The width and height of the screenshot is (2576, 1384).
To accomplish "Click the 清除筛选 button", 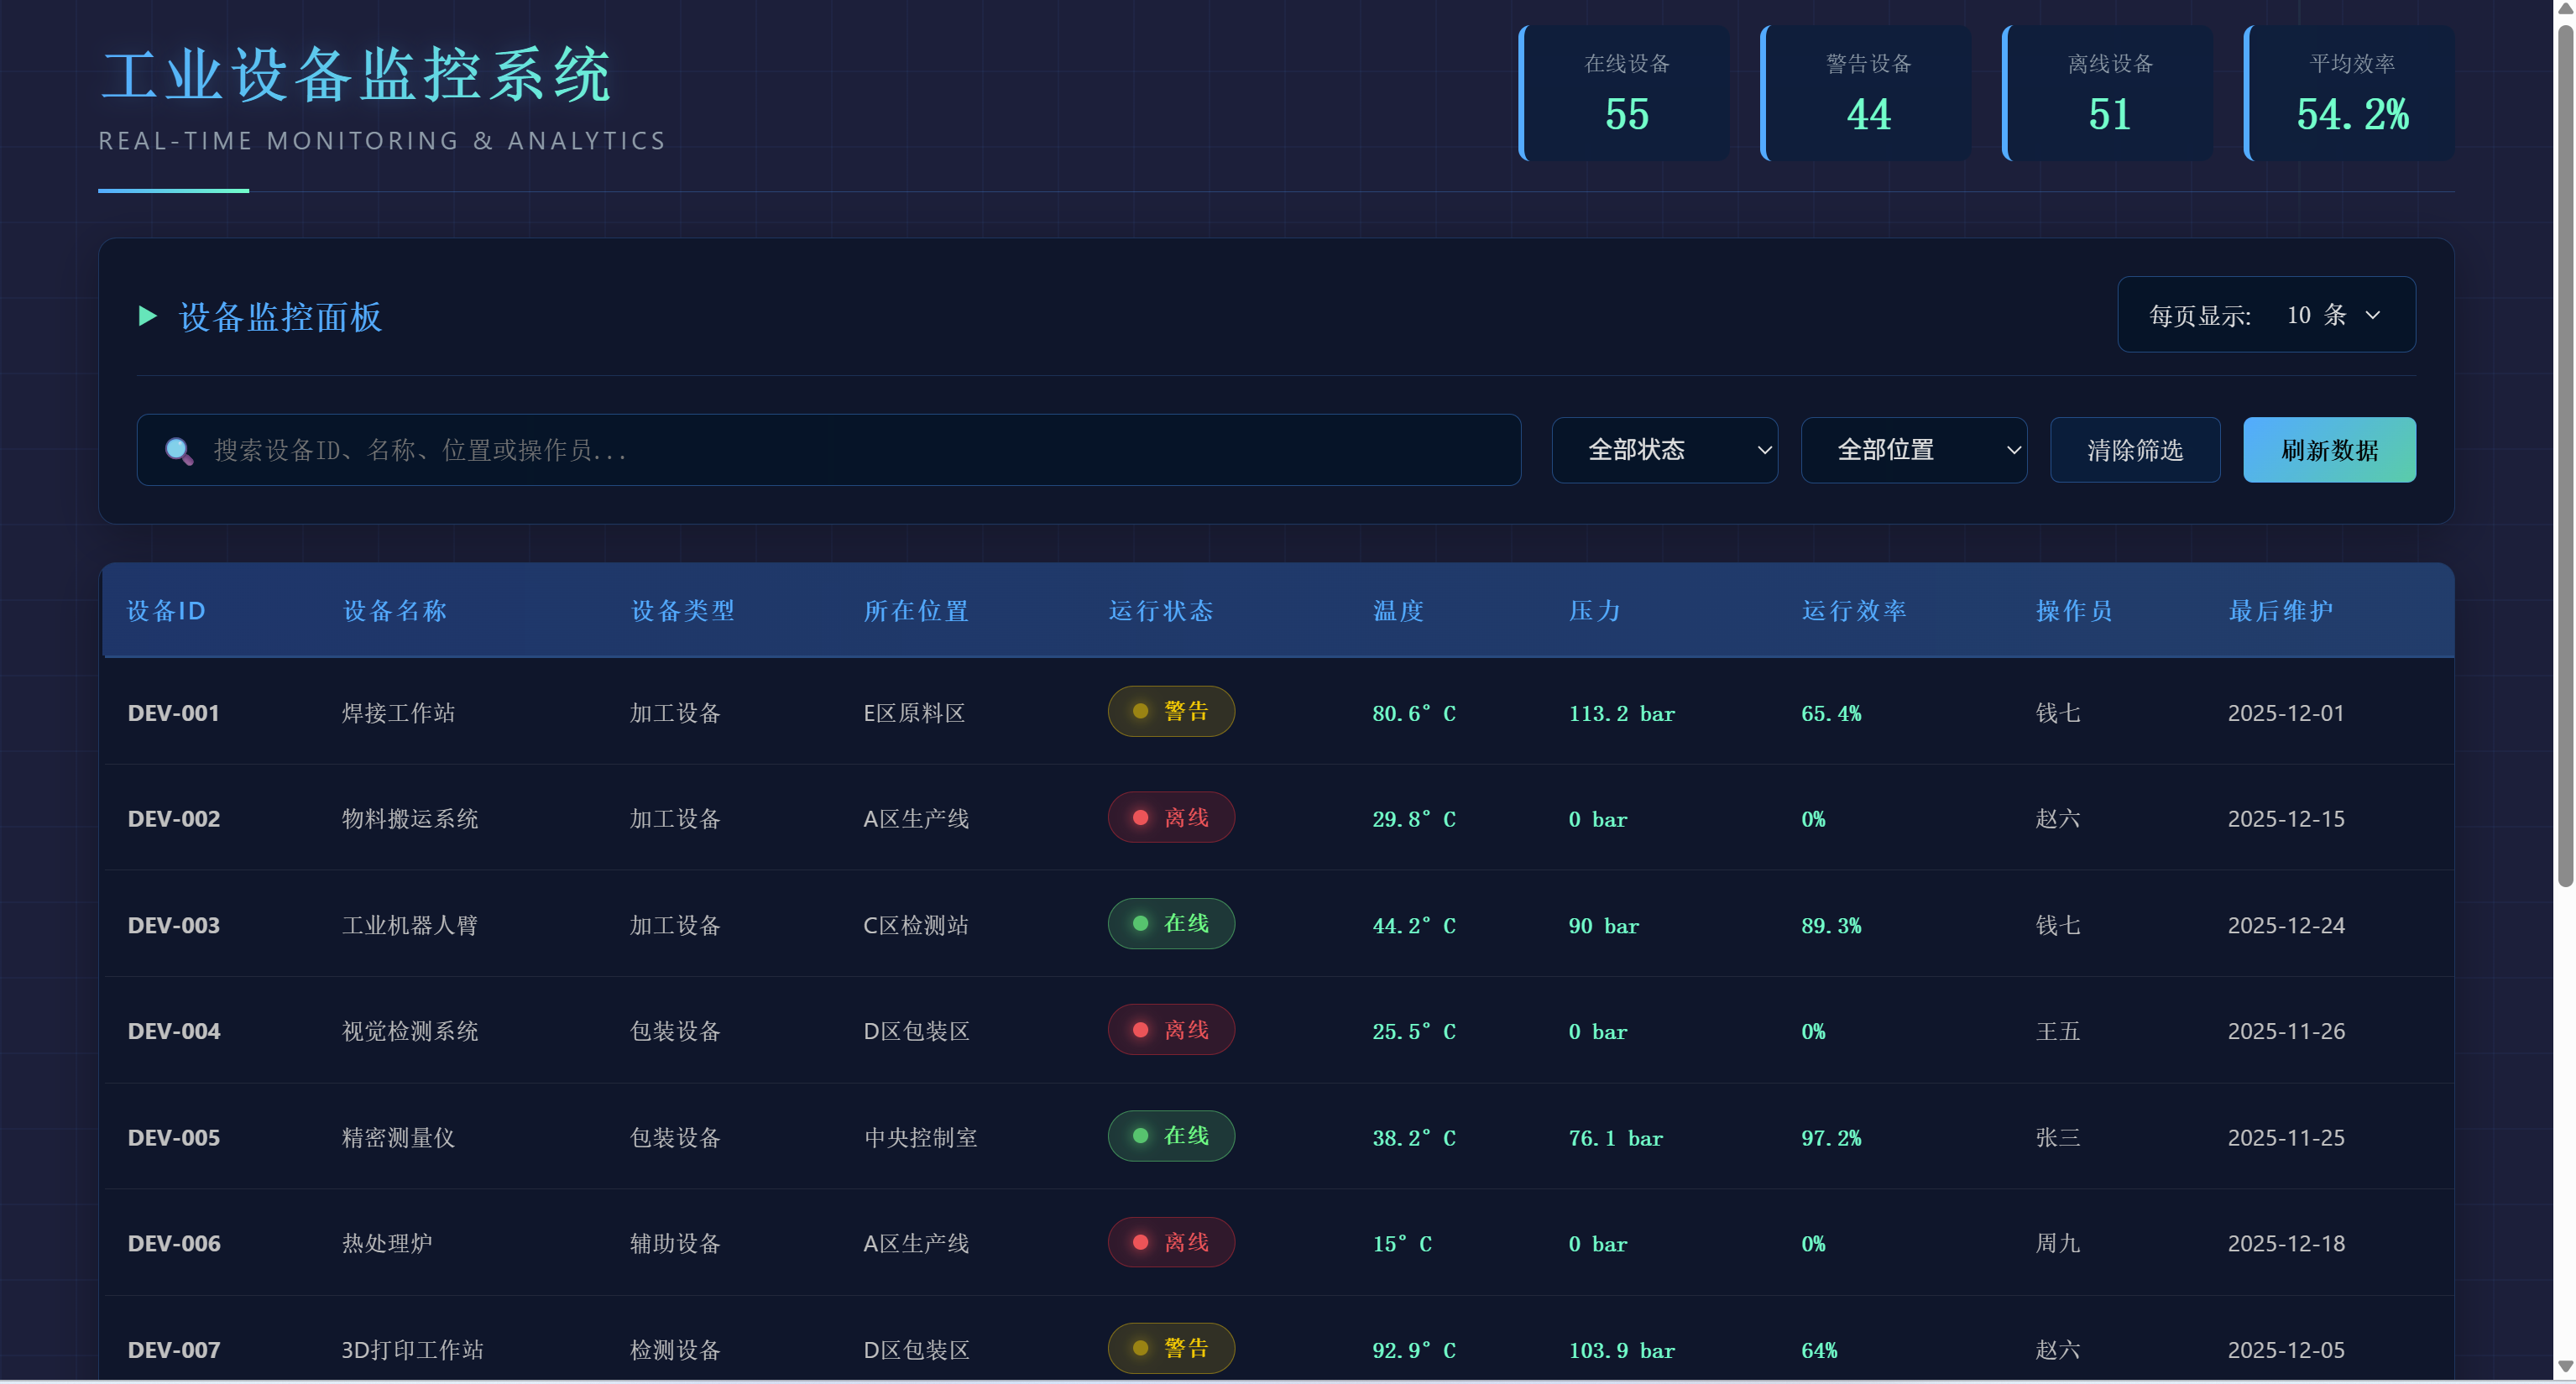I will [x=2134, y=450].
